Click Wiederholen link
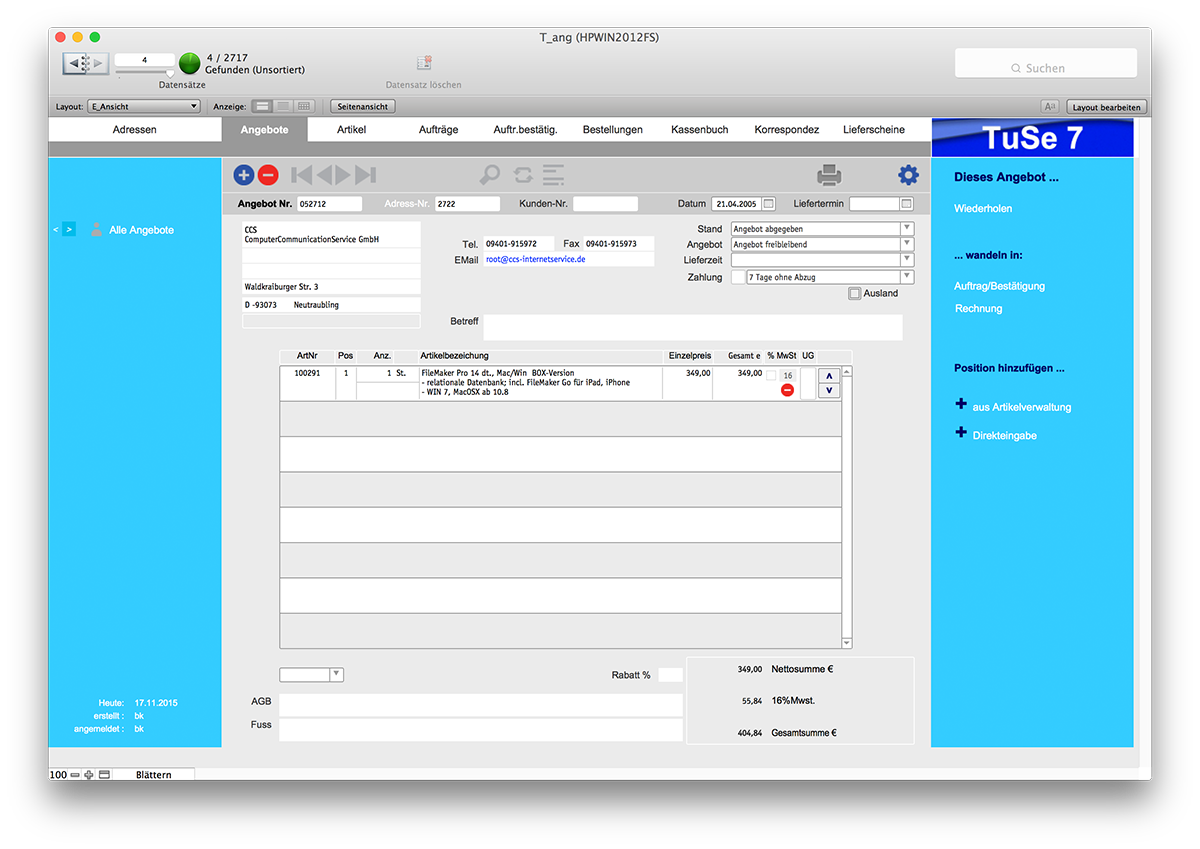Image resolution: width=1200 pixels, height=849 pixels. tap(983, 209)
